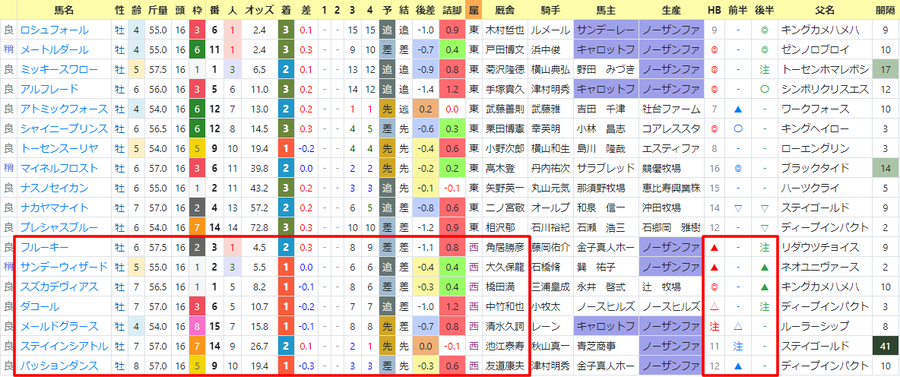Click the ナカヤマナイト horse name
The height and width of the screenshot is (377, 900).
[x=54, y=208]
